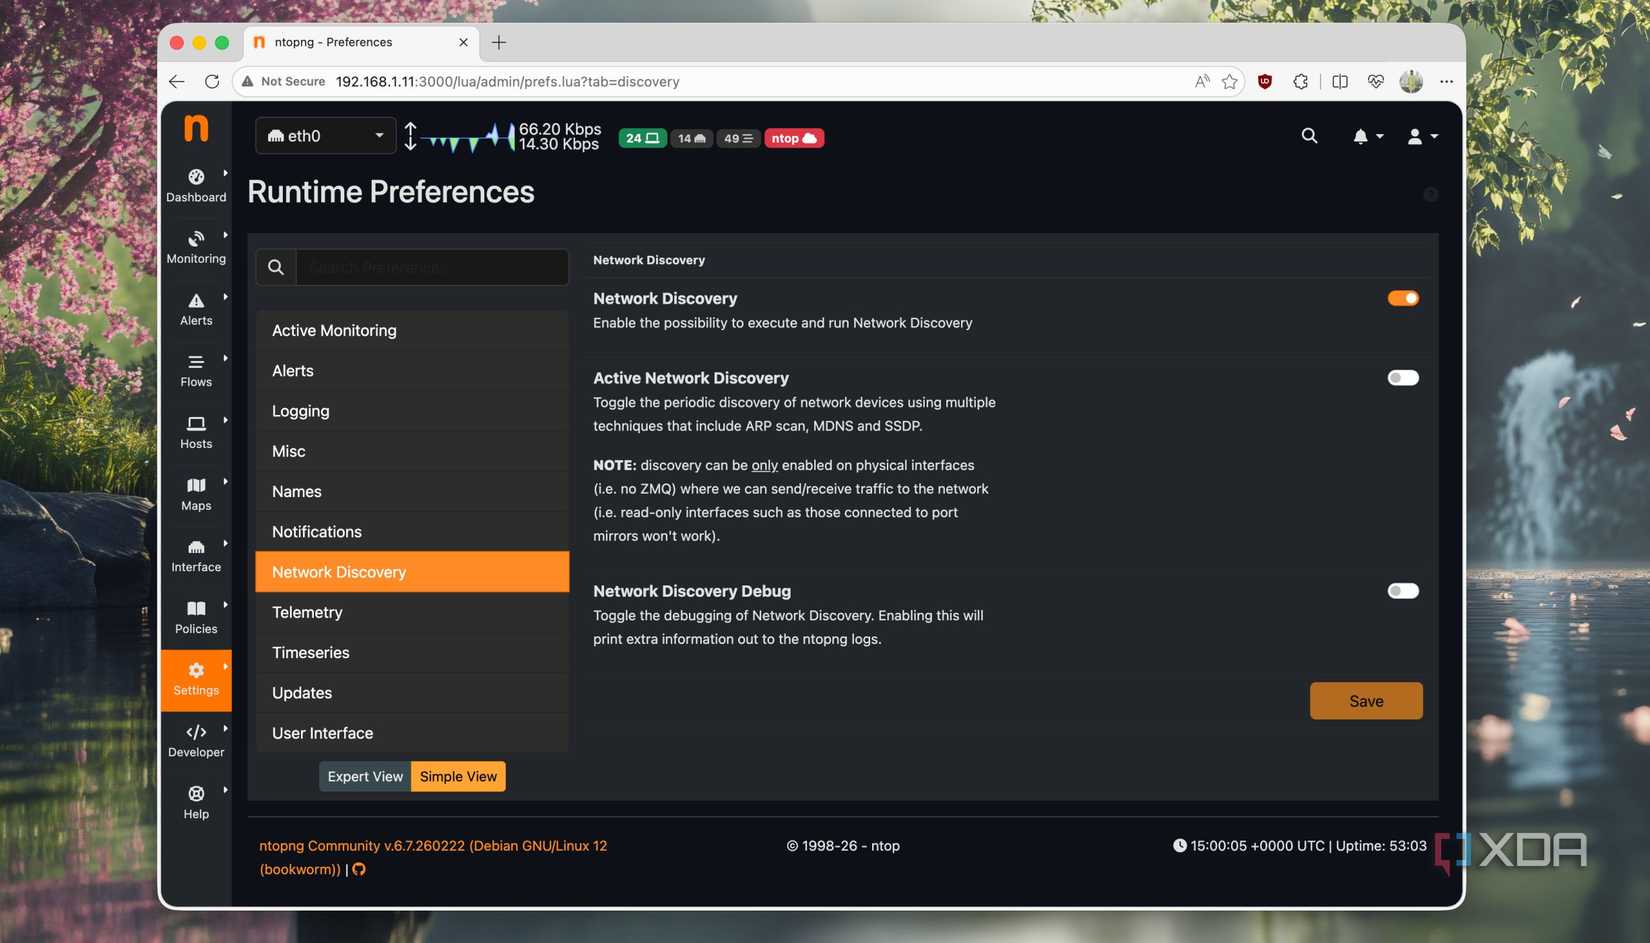The image size is (1650, 943).
Task: Reload the page in browser
Action: 212,82
